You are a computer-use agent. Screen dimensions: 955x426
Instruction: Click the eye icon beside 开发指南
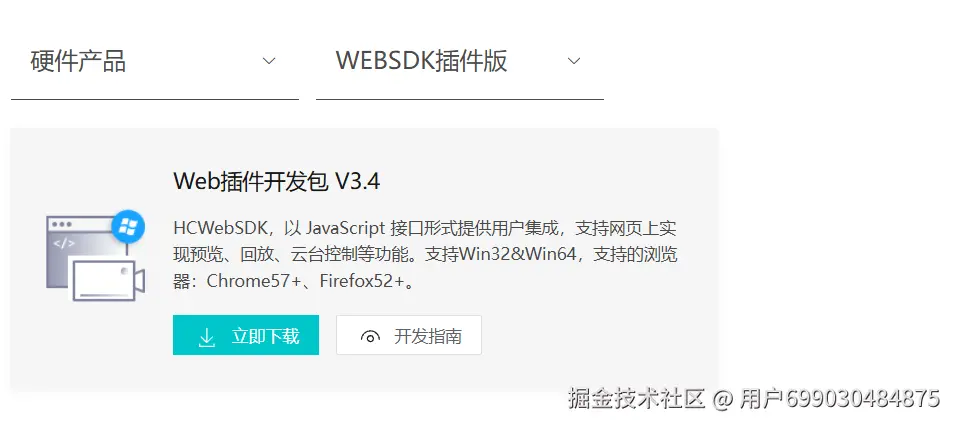pyautogui.click(x=370, y=336)
